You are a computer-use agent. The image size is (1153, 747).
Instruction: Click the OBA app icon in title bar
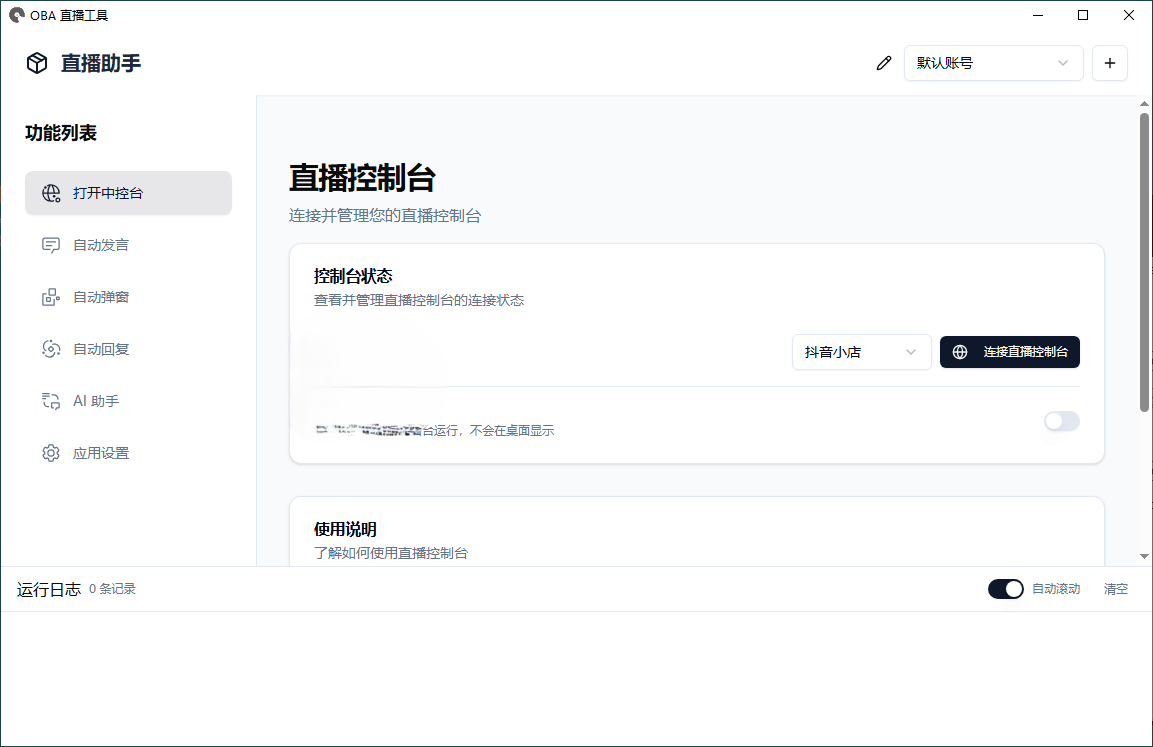[16, 15]
